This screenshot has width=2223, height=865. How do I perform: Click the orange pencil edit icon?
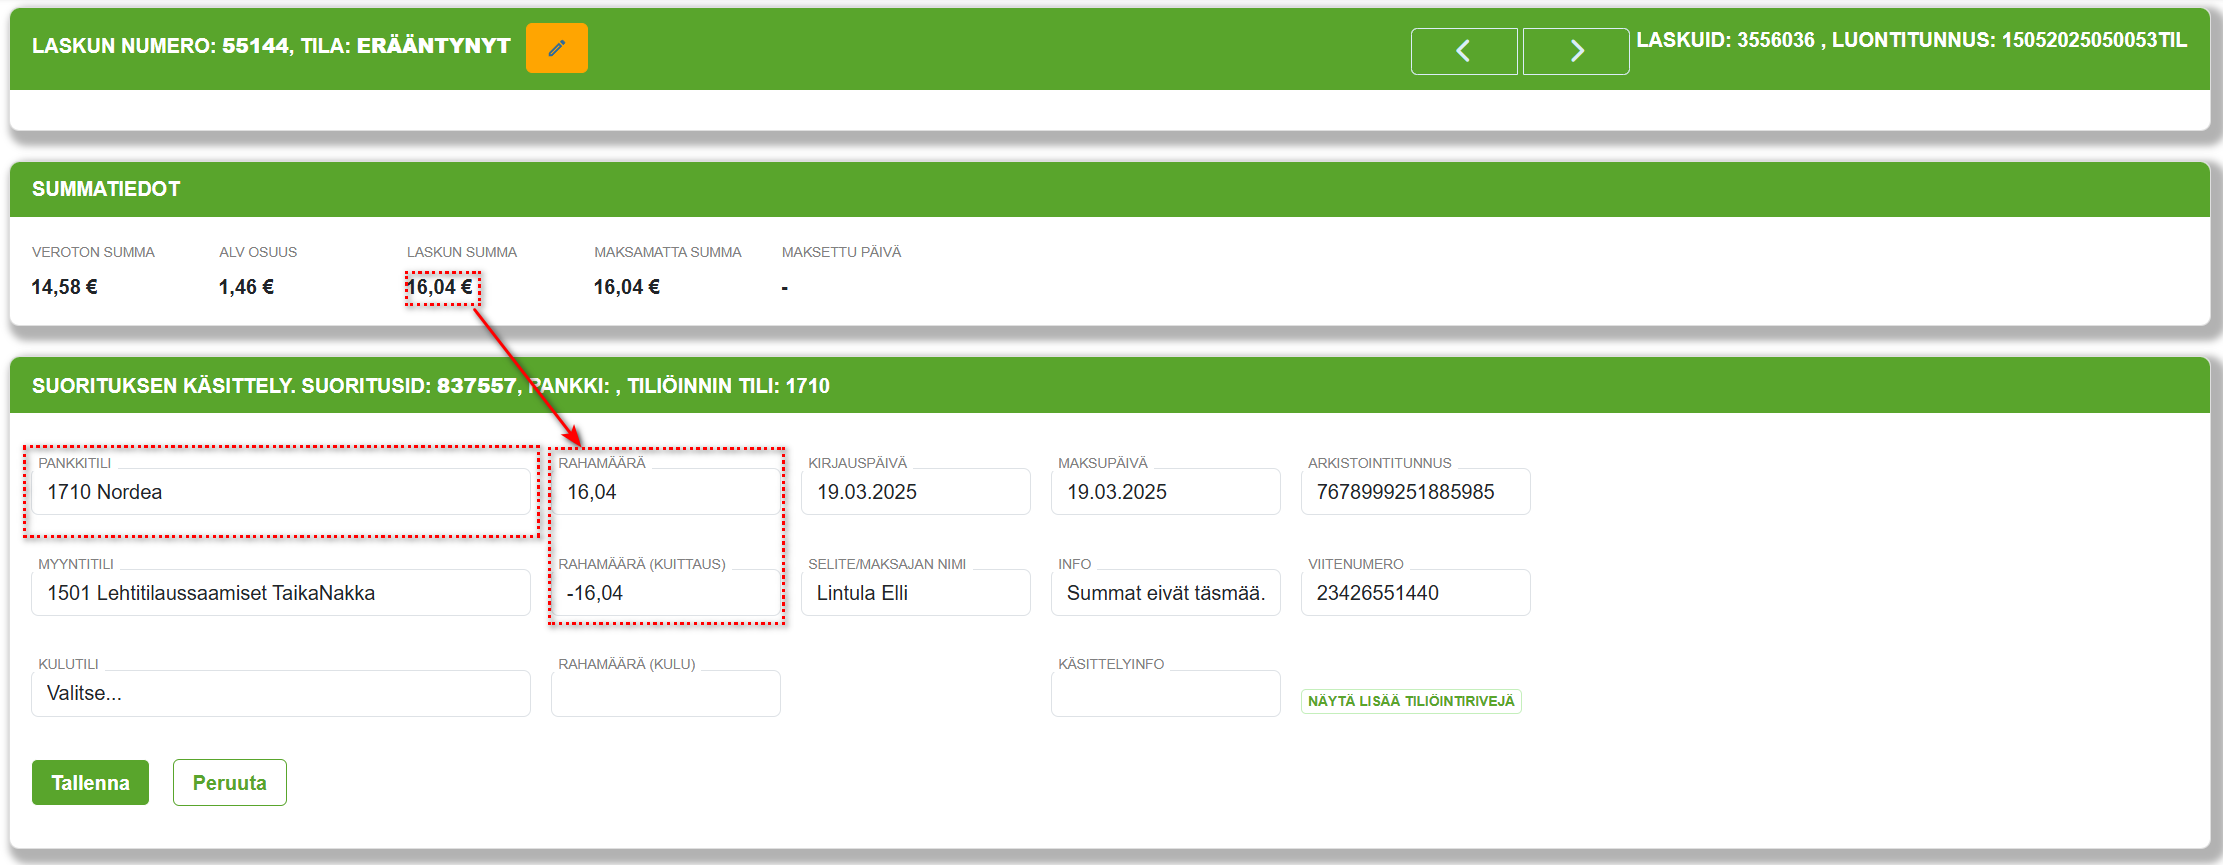point(557,48)
